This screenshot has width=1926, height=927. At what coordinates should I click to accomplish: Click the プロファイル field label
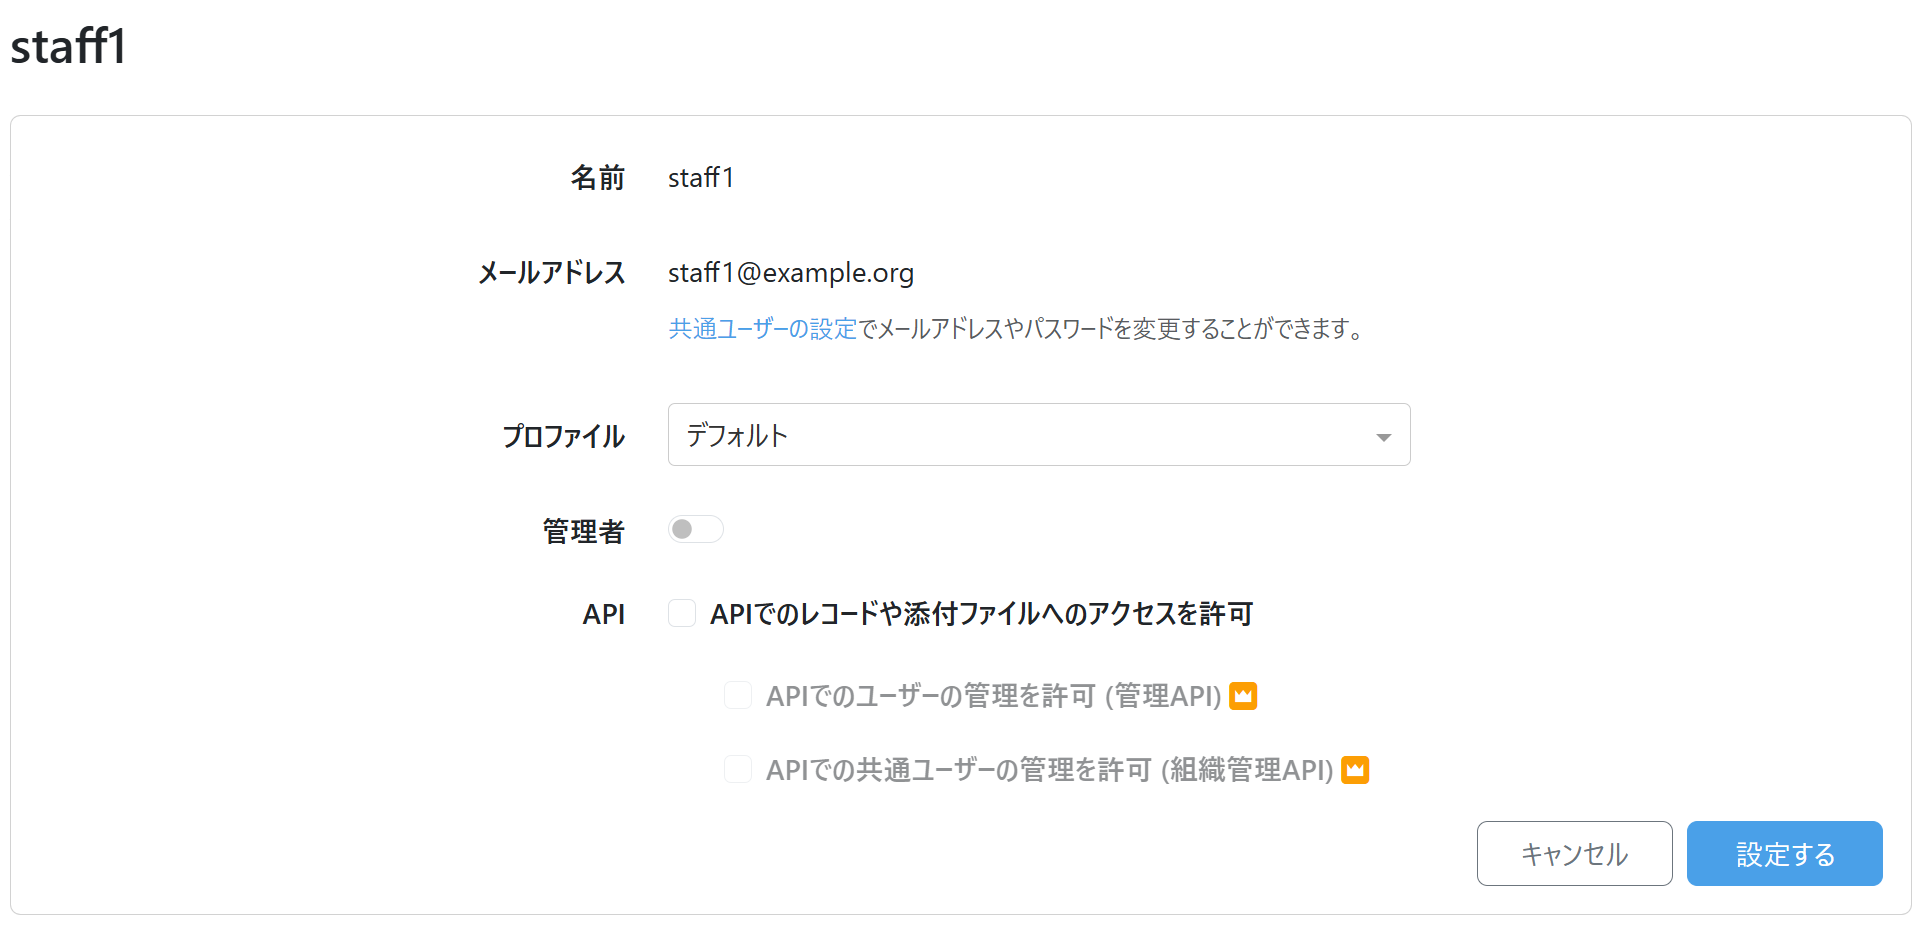click(563, 436)
